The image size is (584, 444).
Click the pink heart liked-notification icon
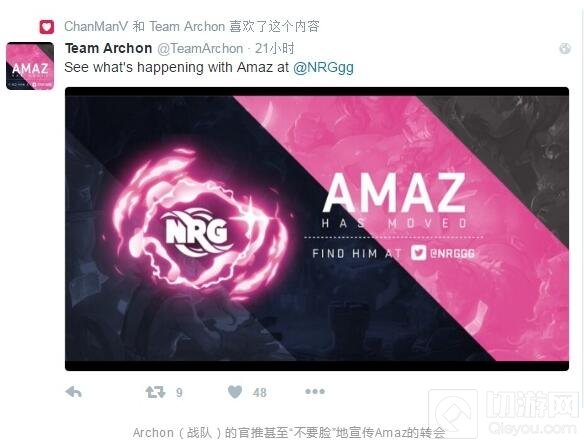point(47,27)
